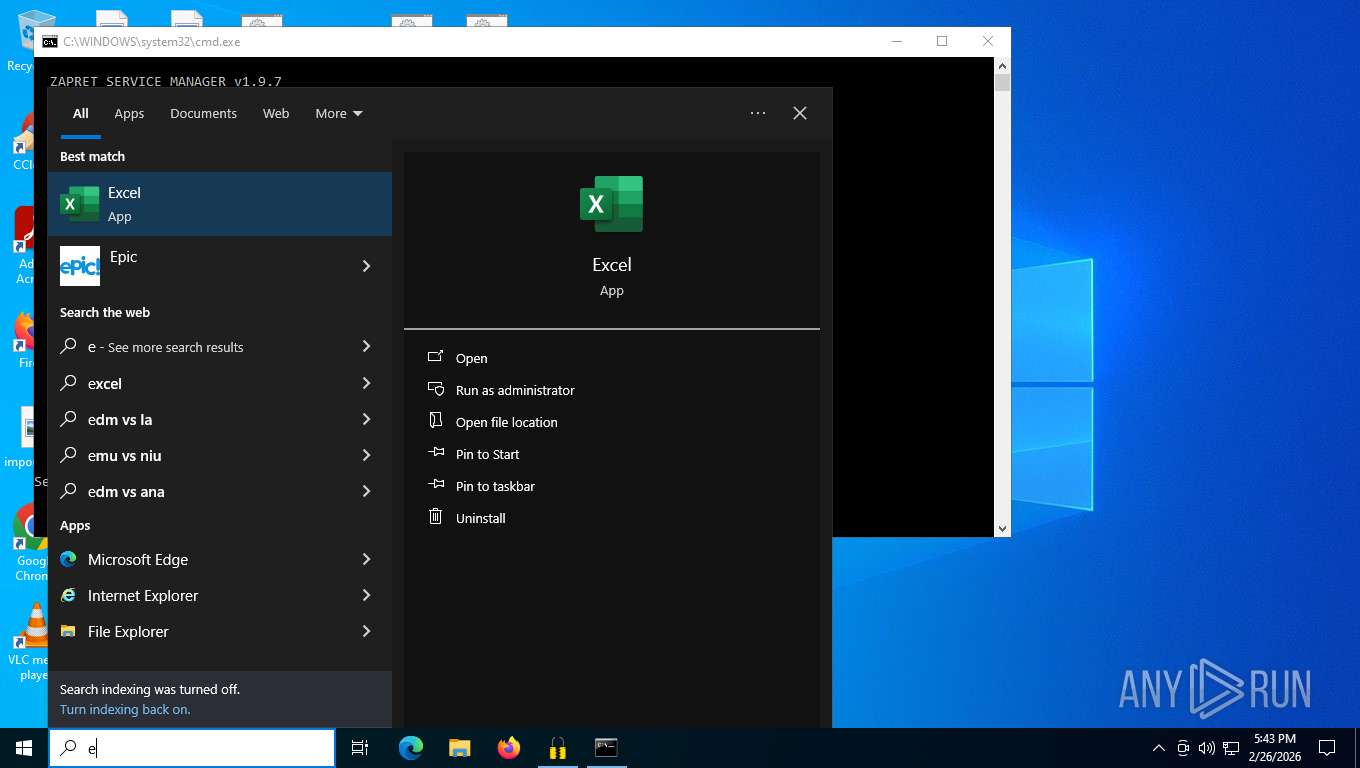Viewport: 1360px width, 768px height.
Task: Click the Run as administrator shield icon
Action: (x=435, y=389)
